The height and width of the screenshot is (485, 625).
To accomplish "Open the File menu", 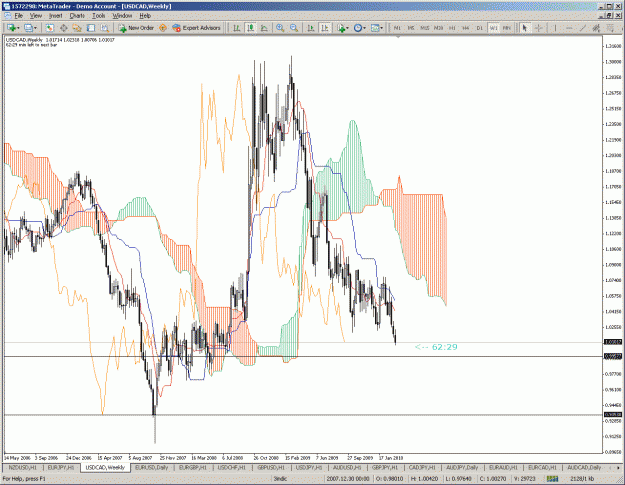I will click(19, 16).
